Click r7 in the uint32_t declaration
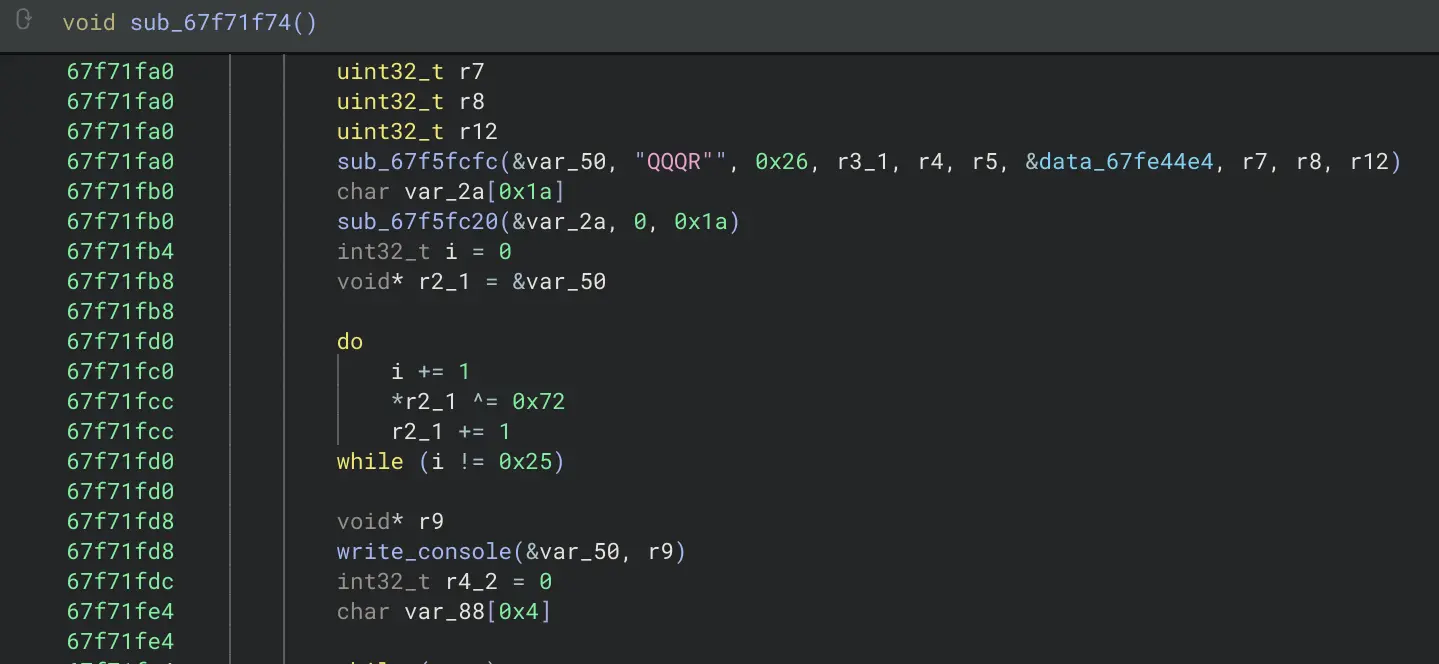 [x=471, y=71]
